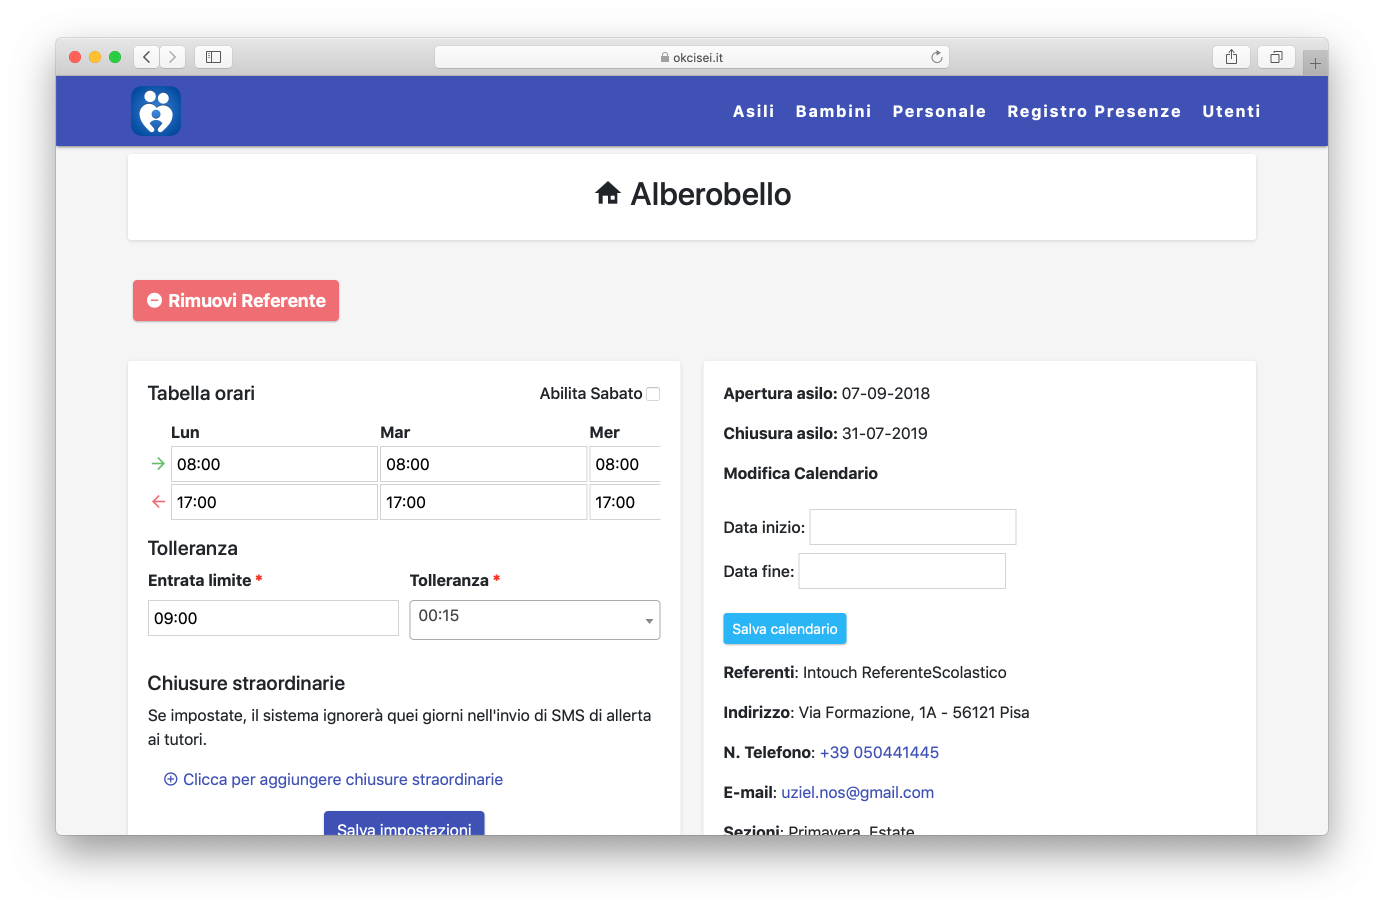Screen dimensions: 1384x909
Task: Open the Asili menu item
Action: [x=754, y=111]
